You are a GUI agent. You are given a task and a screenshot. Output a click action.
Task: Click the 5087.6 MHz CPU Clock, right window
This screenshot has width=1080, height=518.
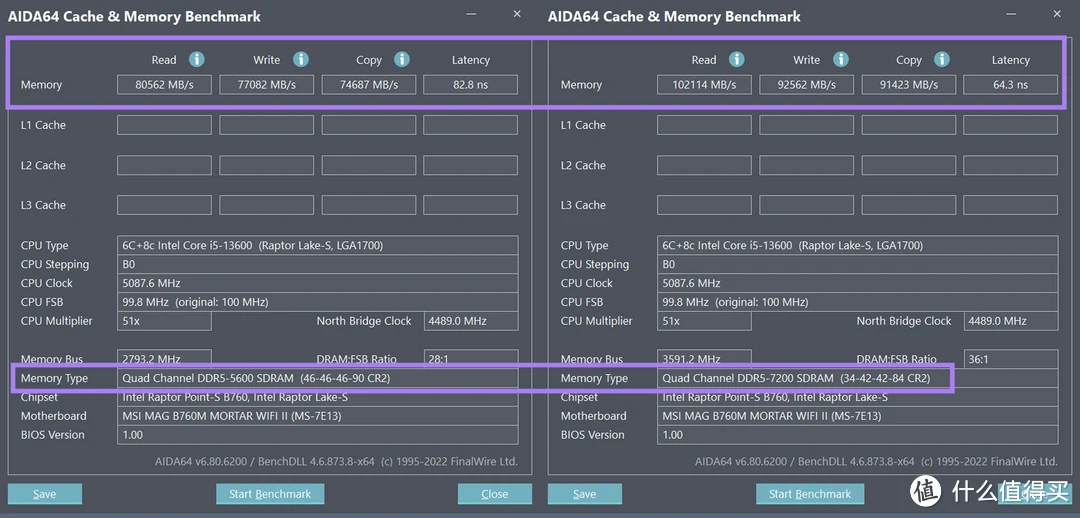858,283
